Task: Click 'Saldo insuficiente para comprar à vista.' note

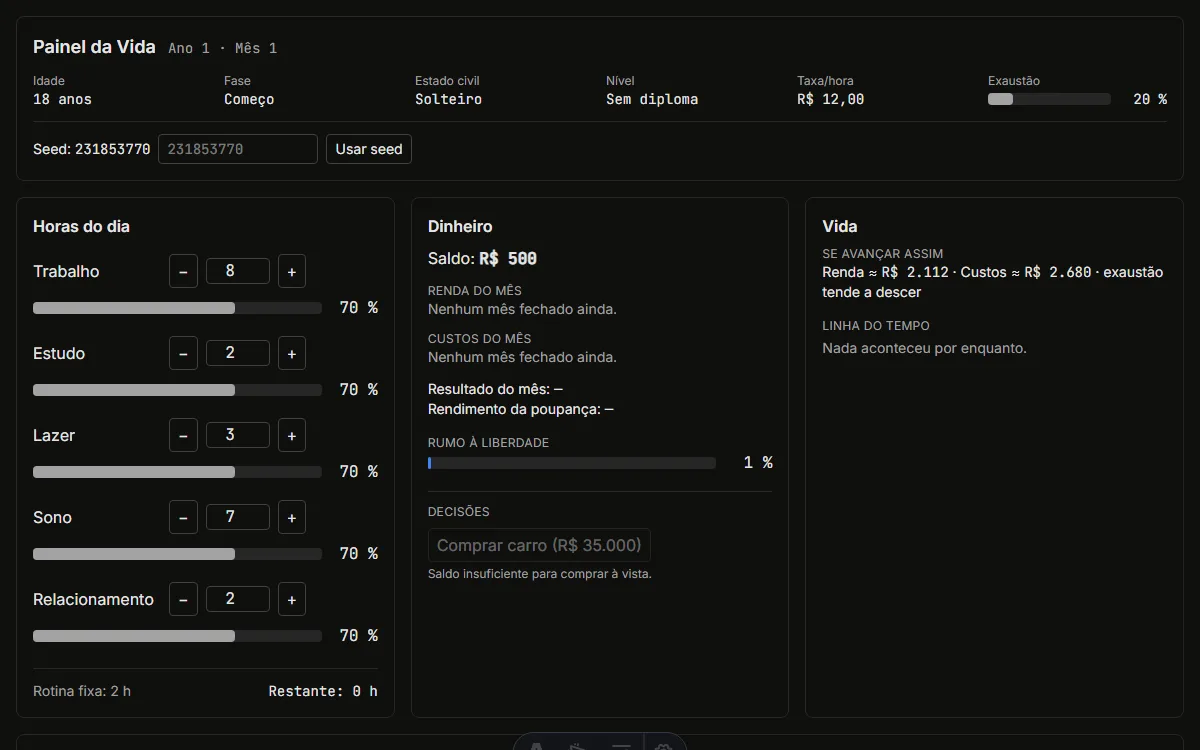Action: [x=540, y=574]
